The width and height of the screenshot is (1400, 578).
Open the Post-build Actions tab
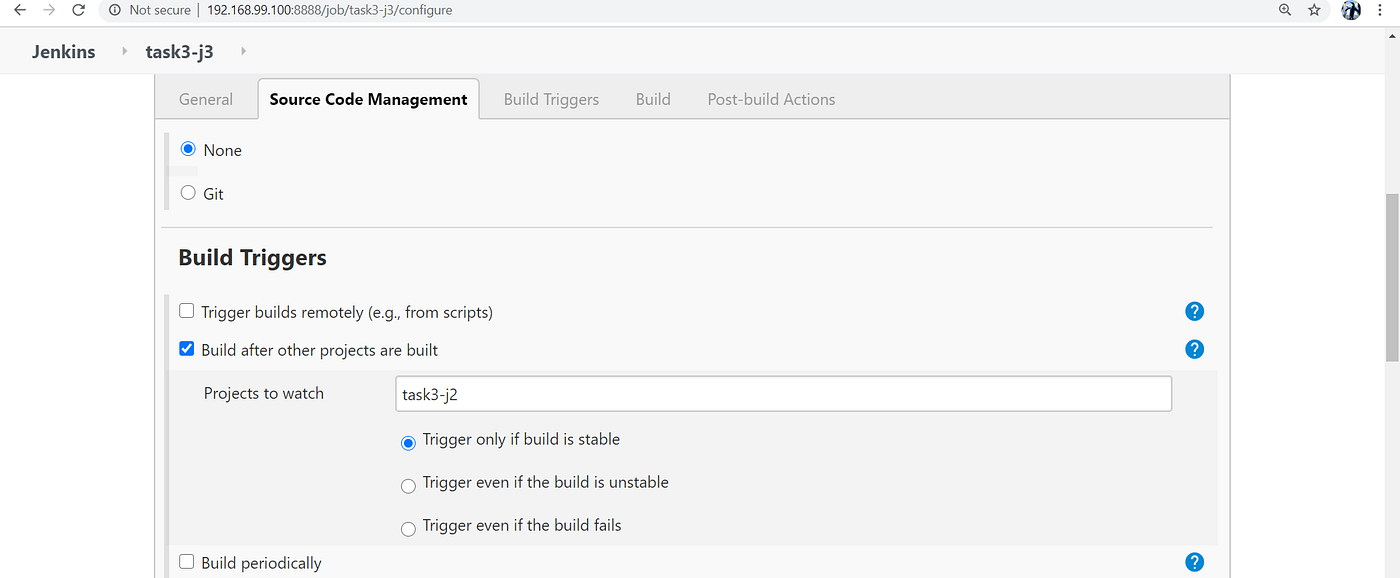(771, 98)
